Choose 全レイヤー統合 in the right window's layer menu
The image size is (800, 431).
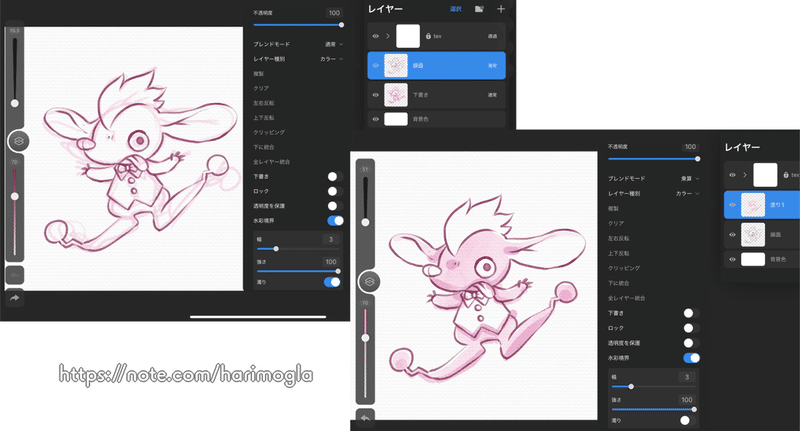click(x=626, y=298)
